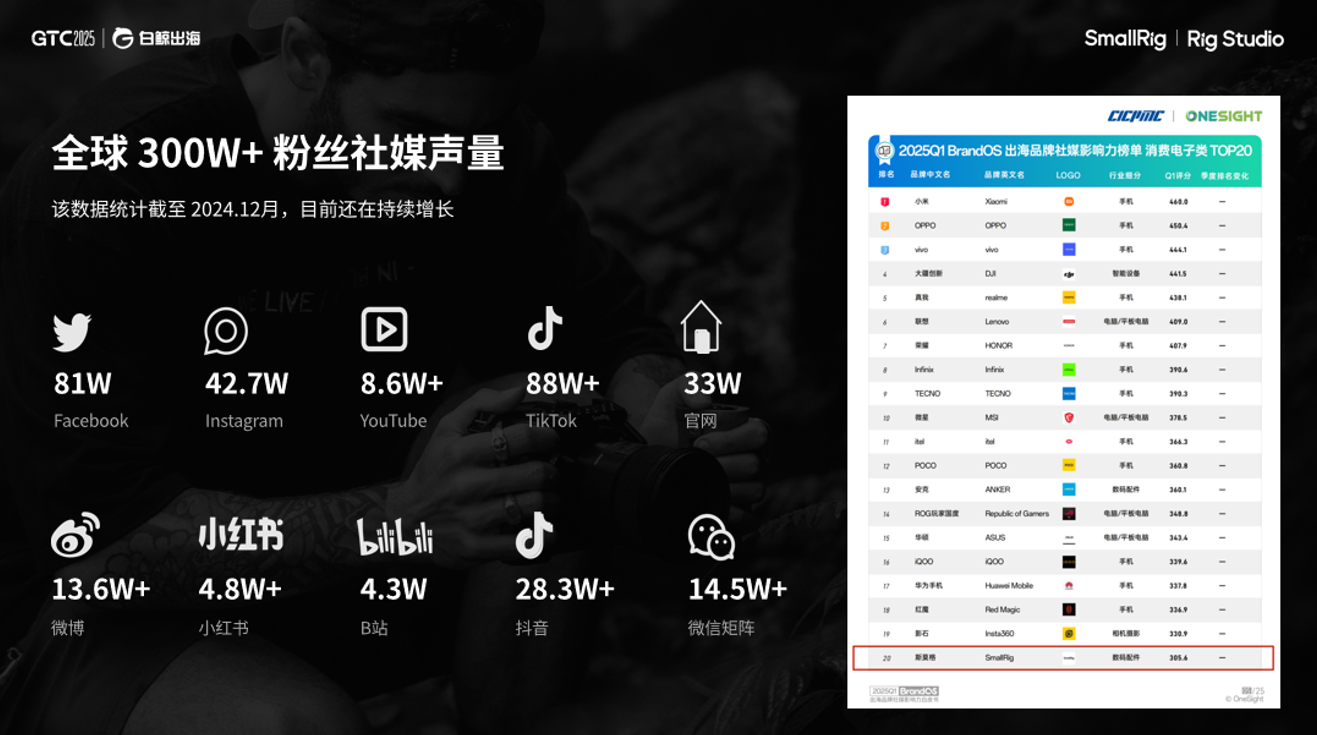Click the Instagram label
Viewport: 1317px width, 735px height.
tap(244, 421)
